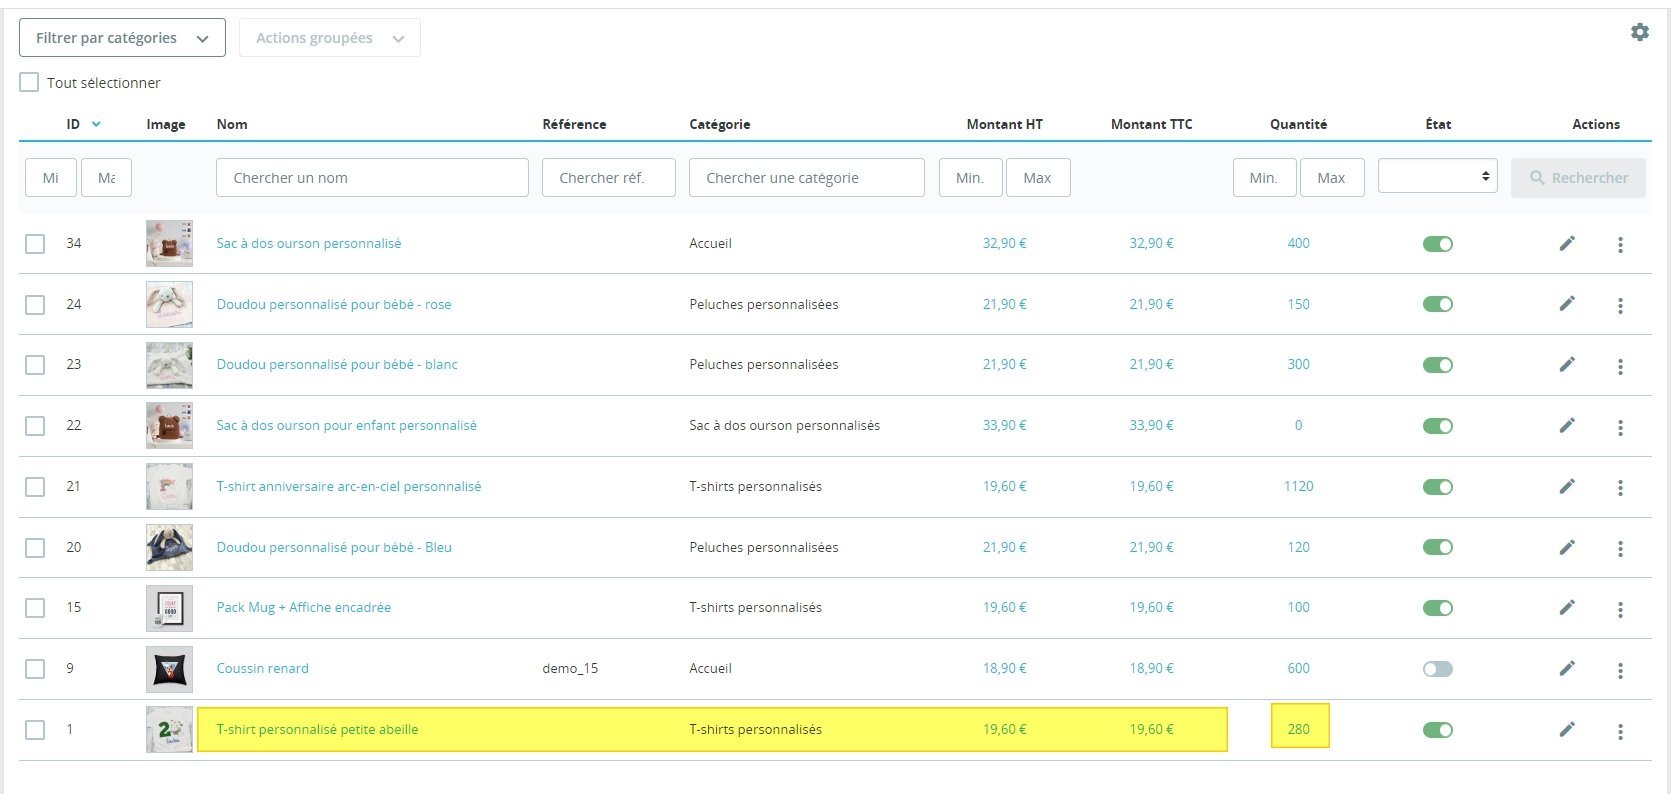
Task: Open more actions for T-shirt petite abeille
Action: (x=1620, y=731)
